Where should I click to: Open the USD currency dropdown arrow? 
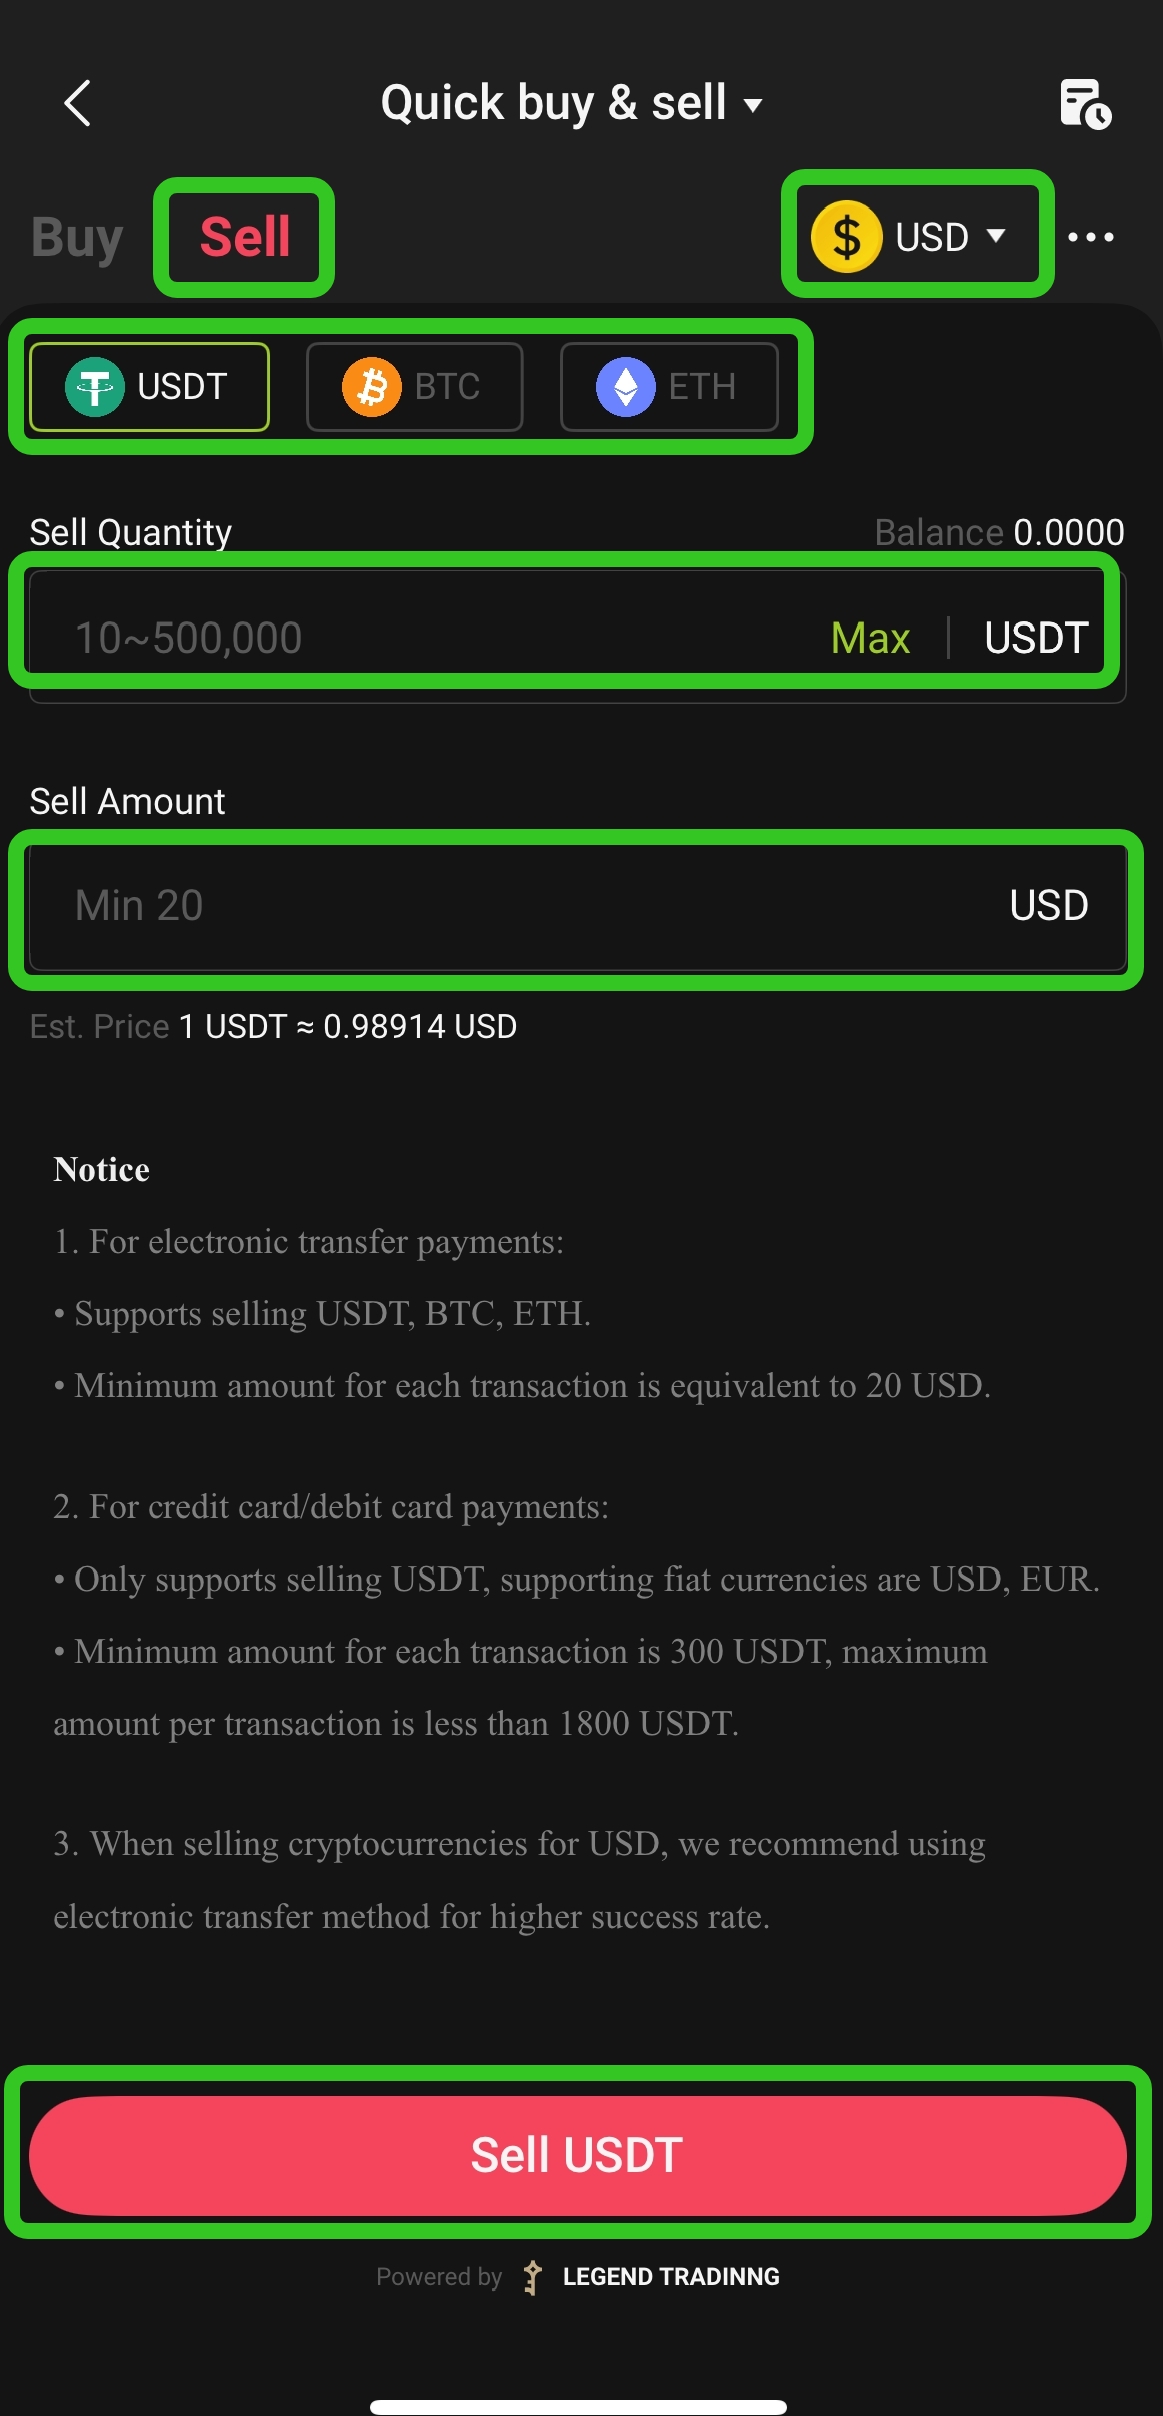click(x=995, y=236)
